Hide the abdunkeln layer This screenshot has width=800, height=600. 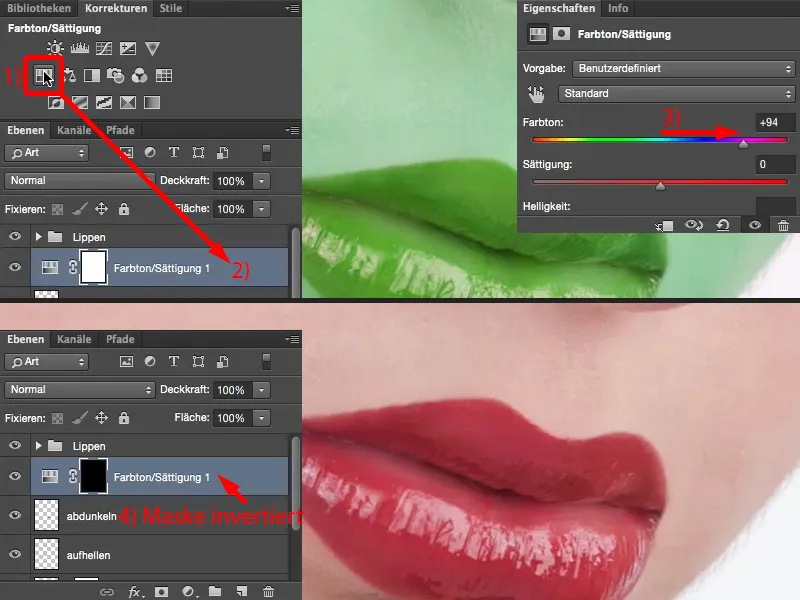click(15, 515)
